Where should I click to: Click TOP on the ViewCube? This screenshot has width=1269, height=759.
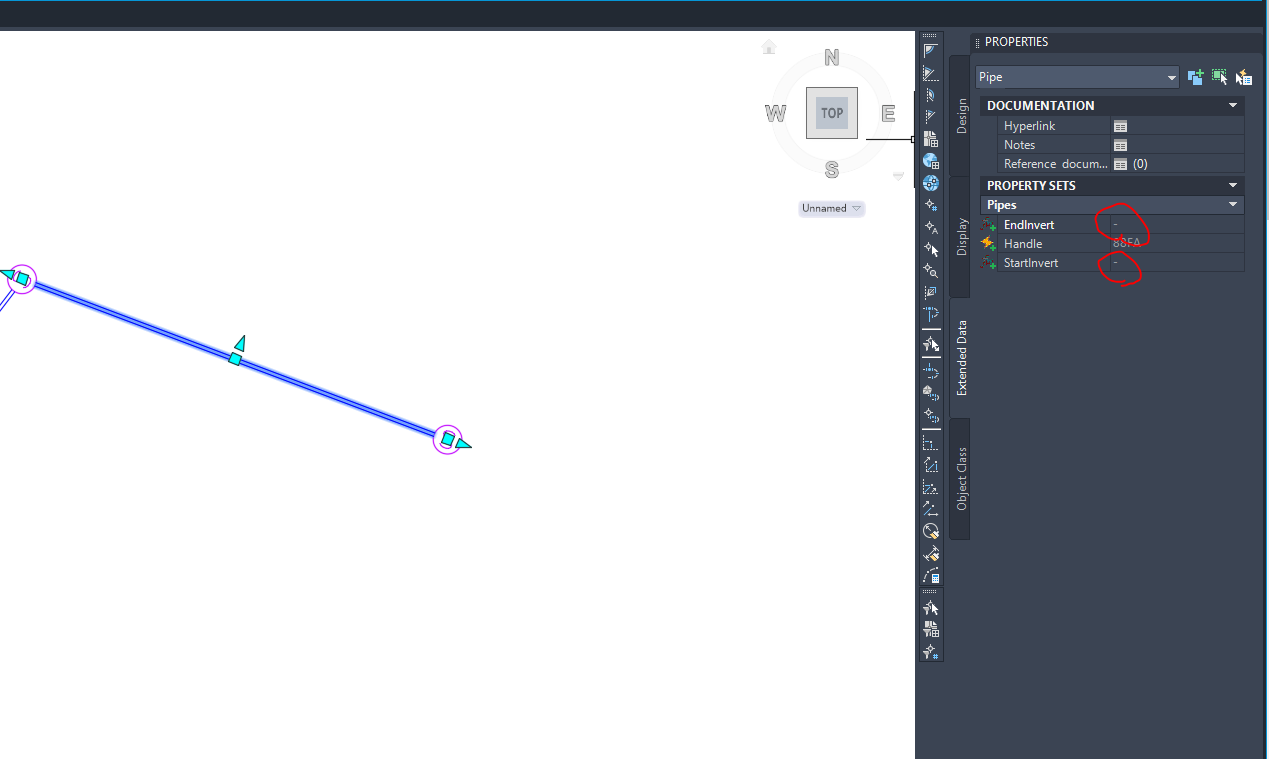[x=831, y=112]
